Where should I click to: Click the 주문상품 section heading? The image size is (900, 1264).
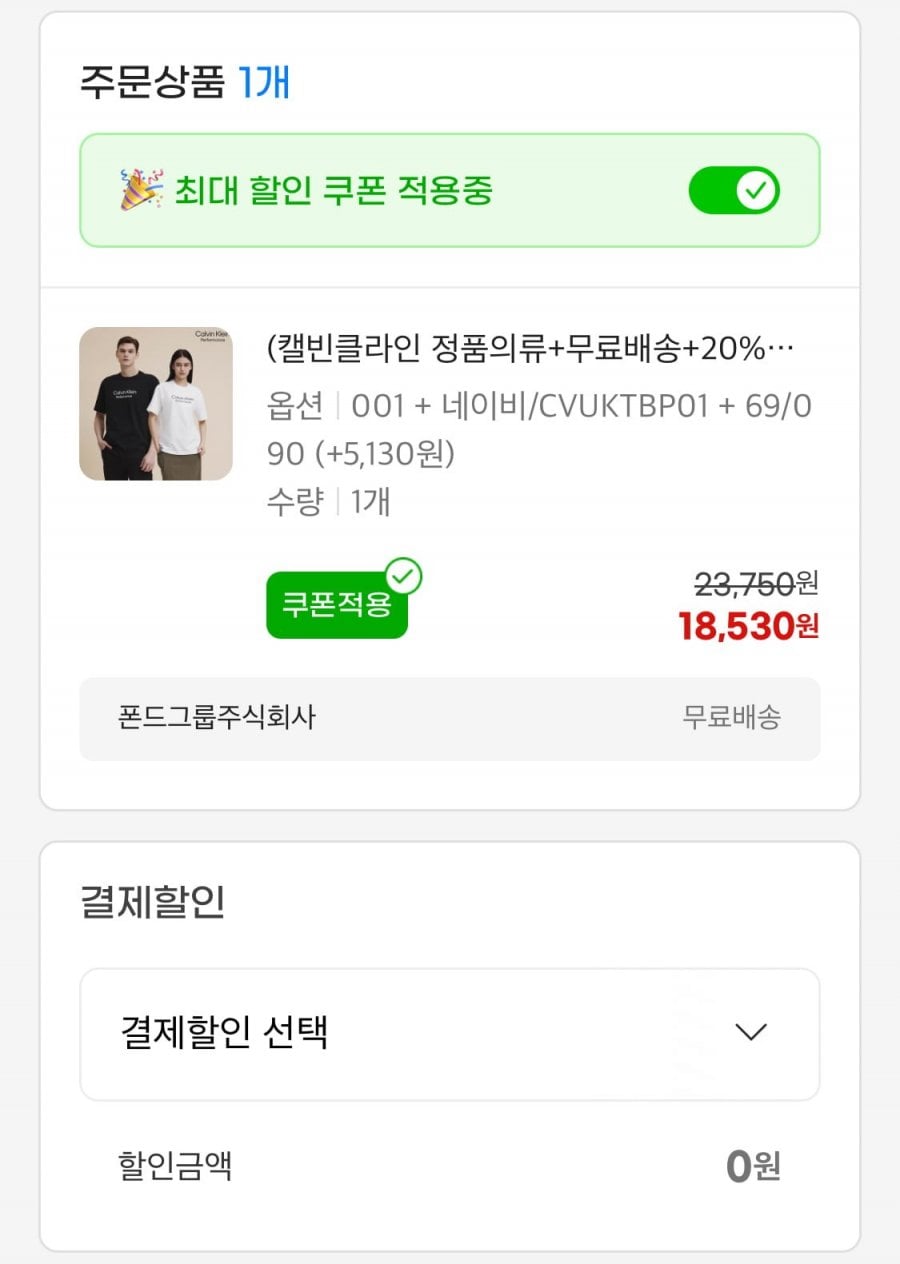(x=152, y=82)
